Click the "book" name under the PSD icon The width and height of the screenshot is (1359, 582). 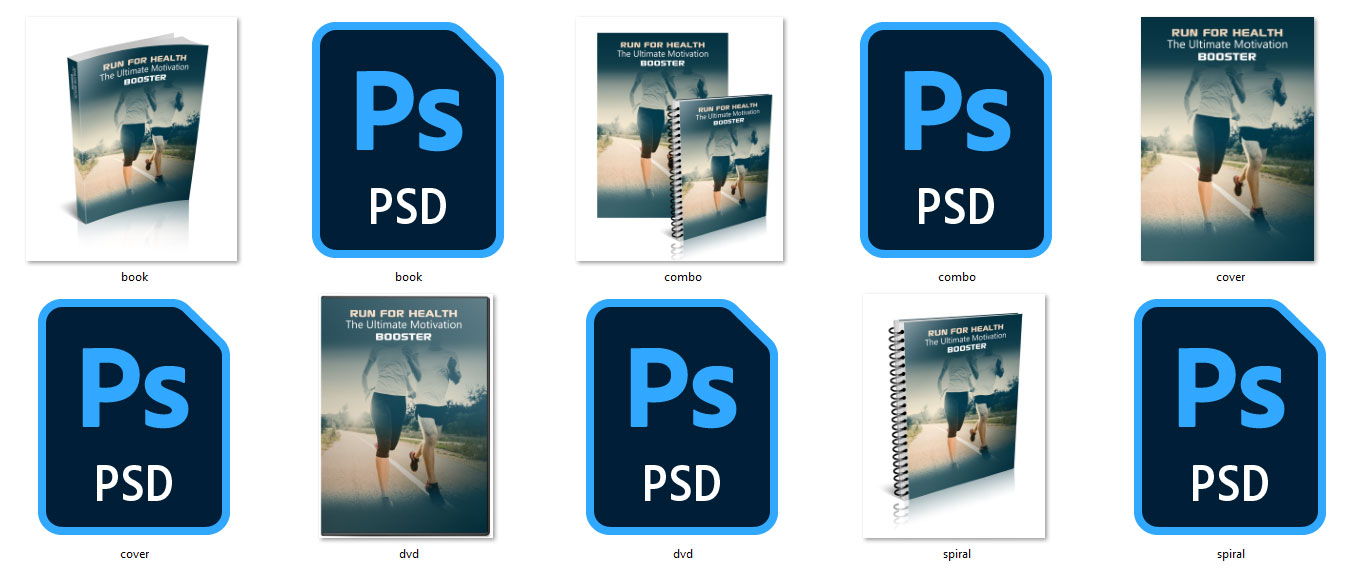(408, 277)
